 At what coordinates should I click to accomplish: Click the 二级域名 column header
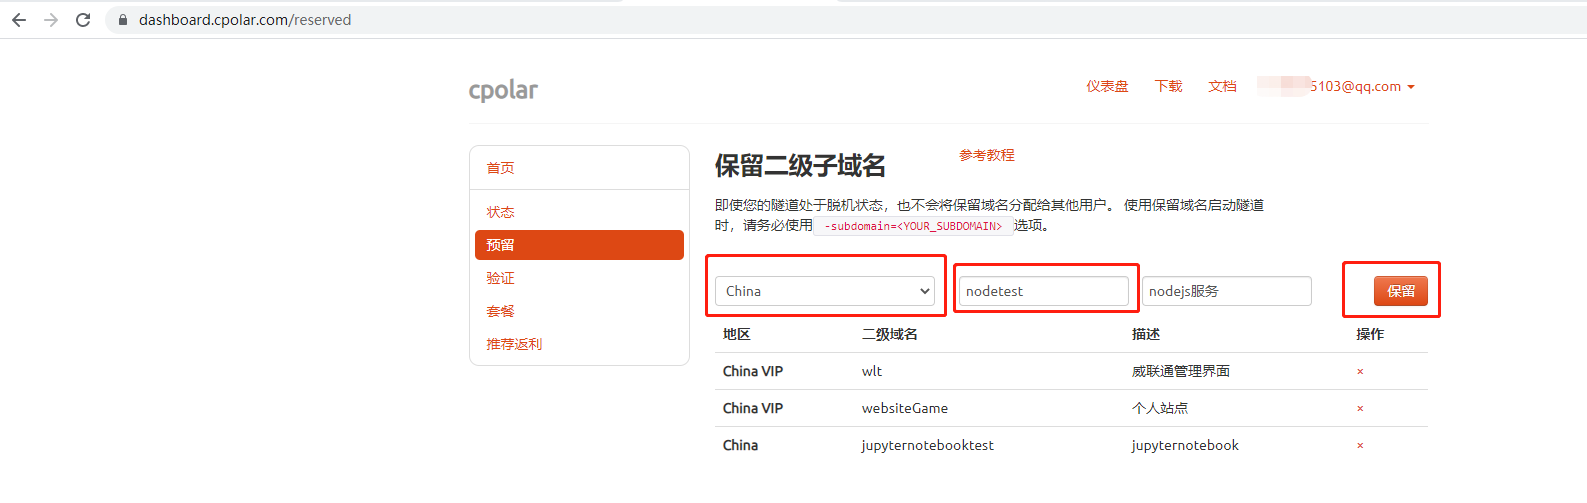point(890,334)
